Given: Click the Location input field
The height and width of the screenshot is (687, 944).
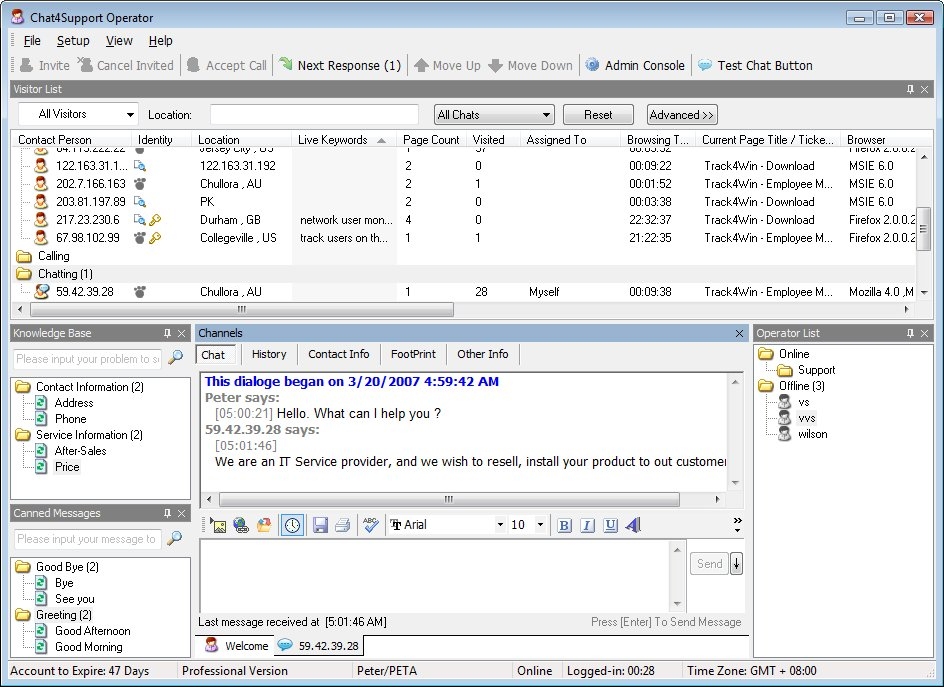Looking at the screenshot, I should click(314, 115).
